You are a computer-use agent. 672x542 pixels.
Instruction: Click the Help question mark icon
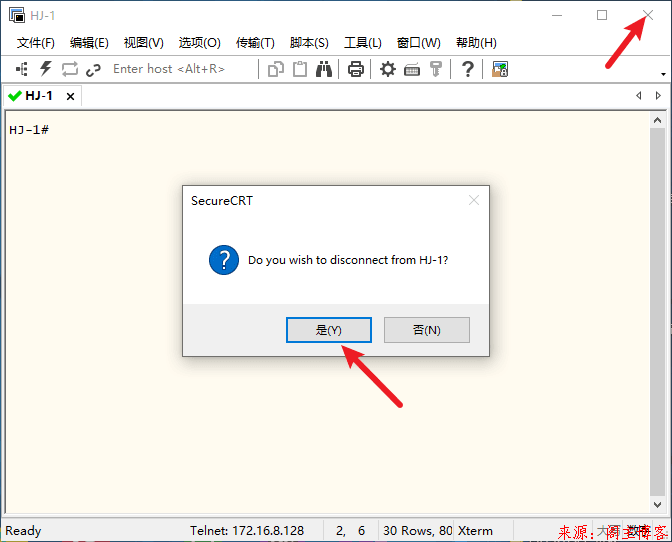click(467, 69)
